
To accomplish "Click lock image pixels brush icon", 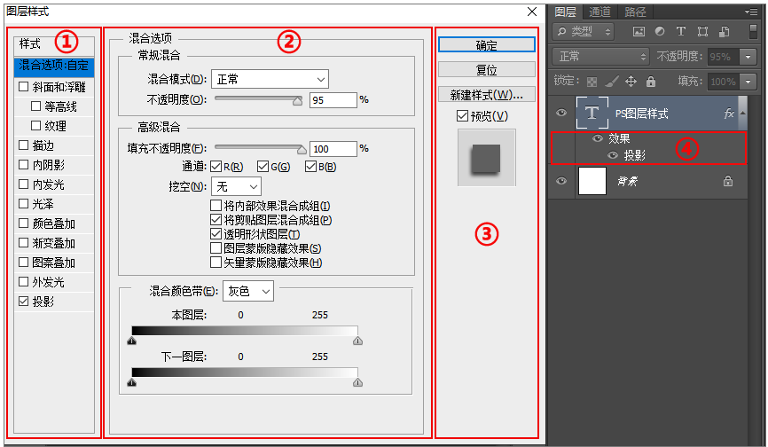I will coord(612,81).
